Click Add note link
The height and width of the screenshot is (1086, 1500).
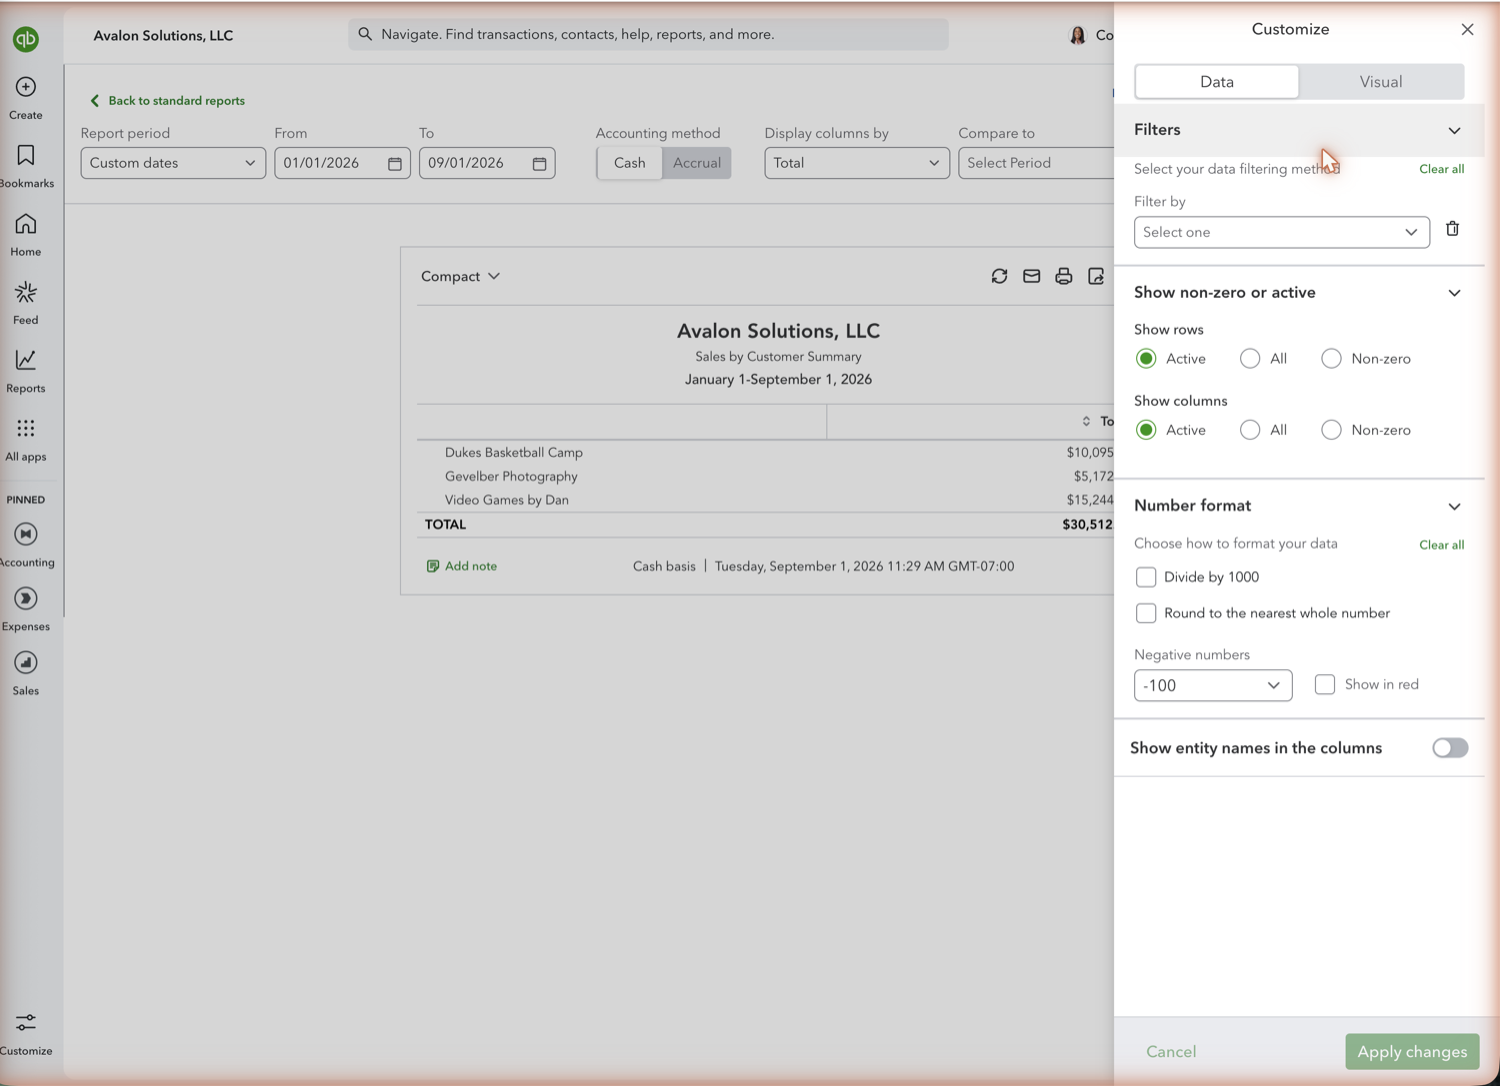pyautogui.click(x=461, y=566)
